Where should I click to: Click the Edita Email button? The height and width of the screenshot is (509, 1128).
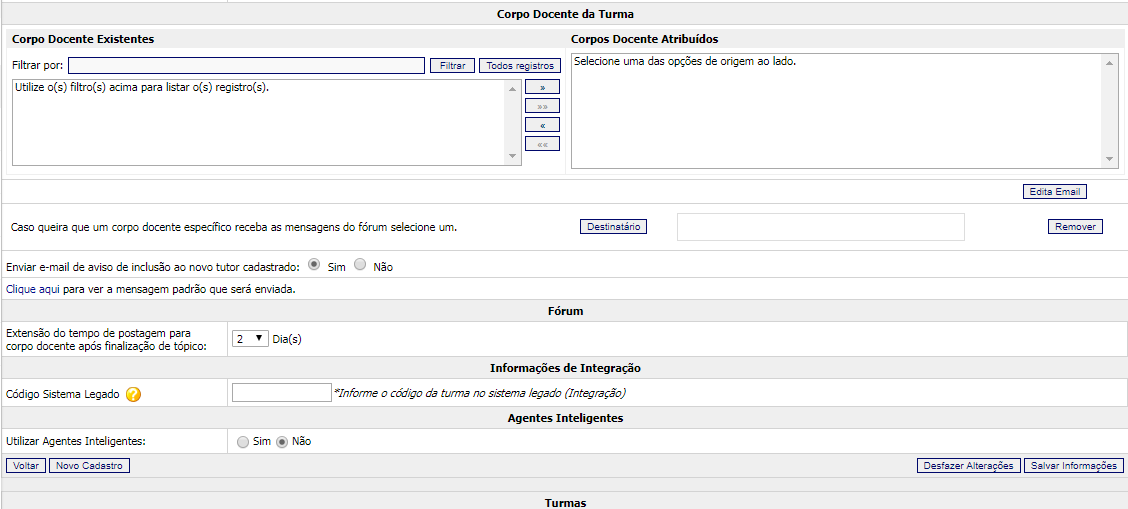(1054, 192)
